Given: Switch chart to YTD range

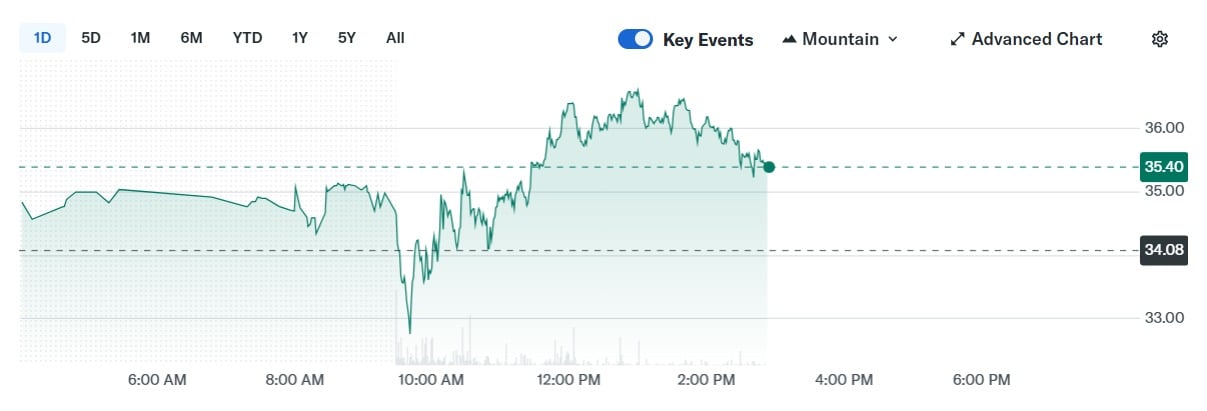Looking at the screenshot, I should pos(247,38).
